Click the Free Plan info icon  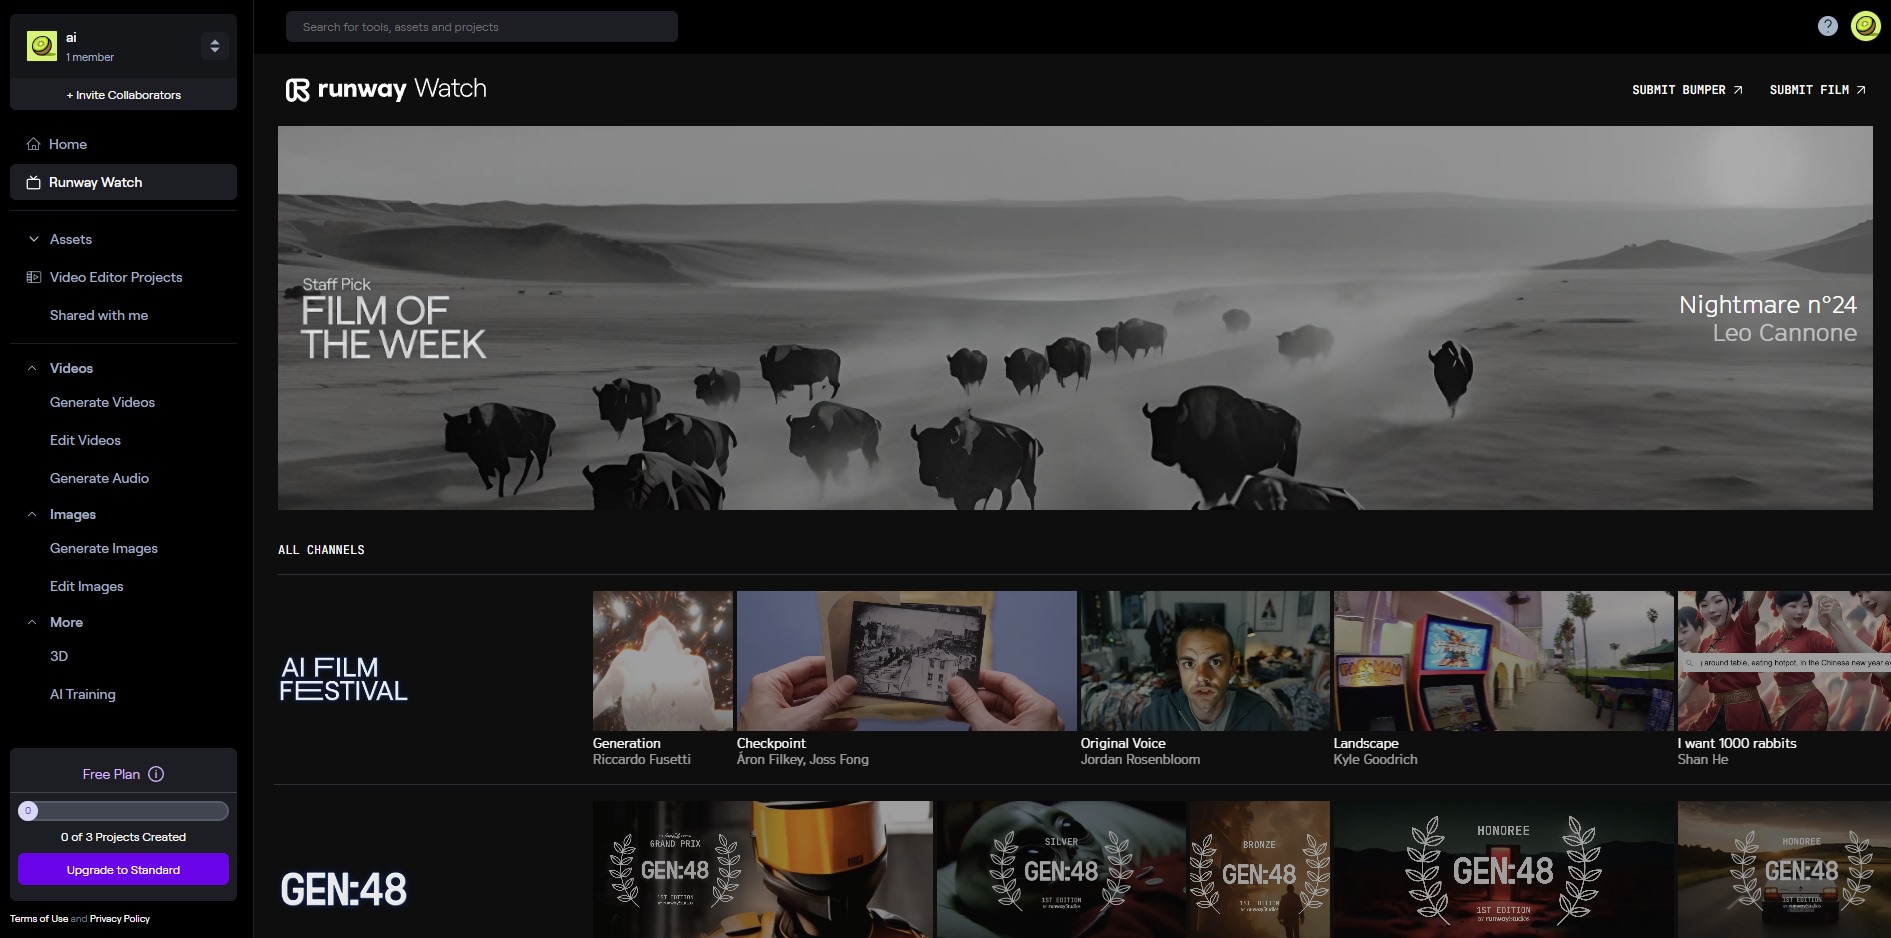click(x=156, y=774)
